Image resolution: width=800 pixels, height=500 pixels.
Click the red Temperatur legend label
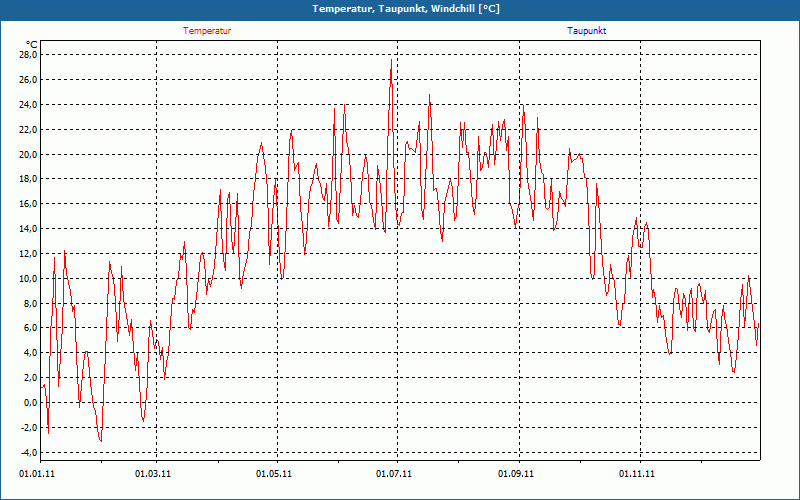tap(207, 31)
